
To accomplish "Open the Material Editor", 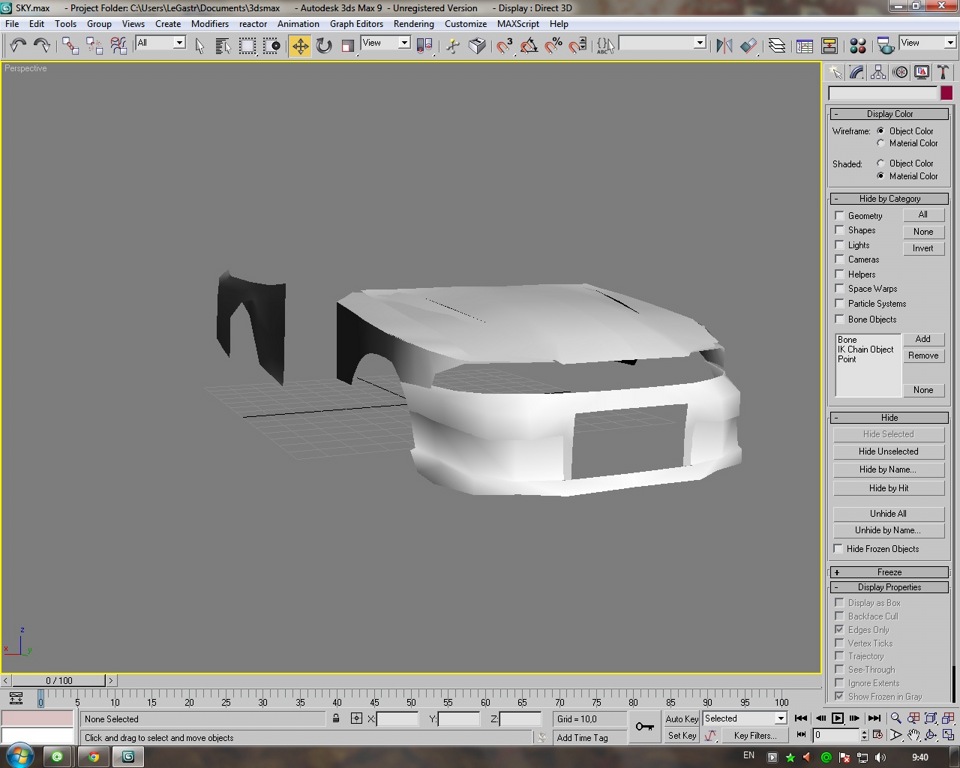I will click(x=857, y=45).
